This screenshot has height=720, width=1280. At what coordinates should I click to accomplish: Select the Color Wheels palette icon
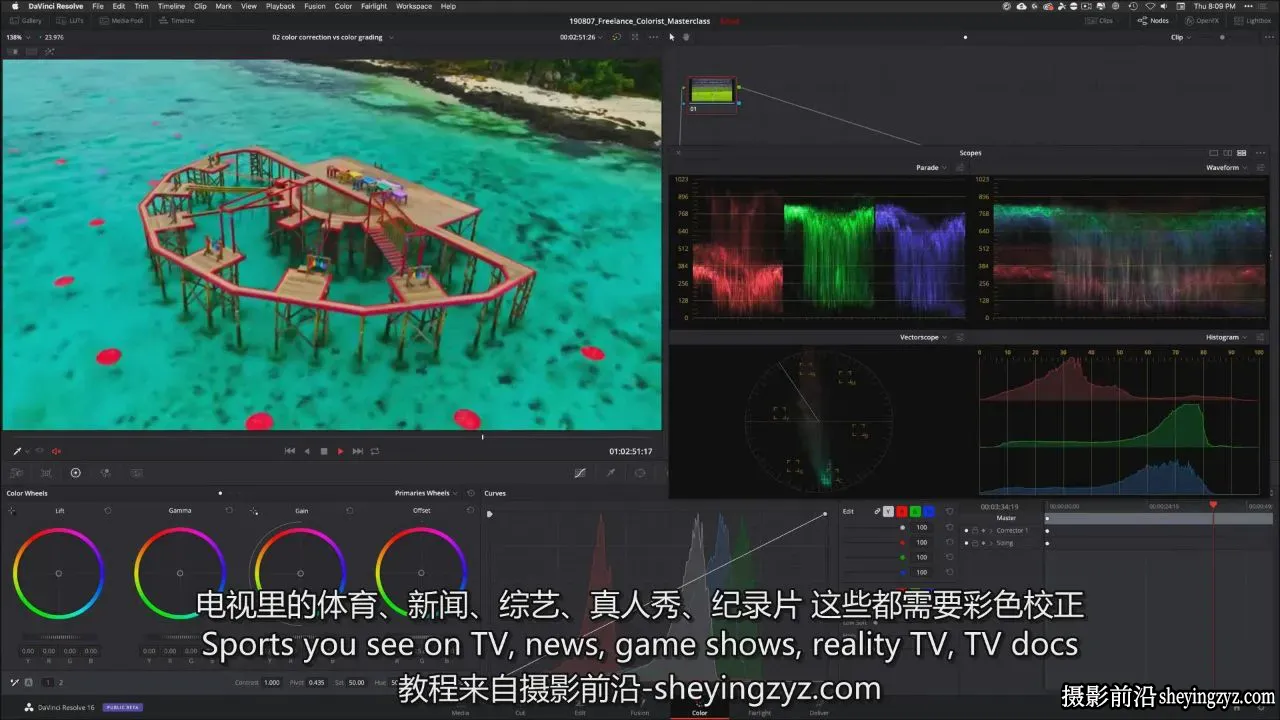[x=75, y=473]
